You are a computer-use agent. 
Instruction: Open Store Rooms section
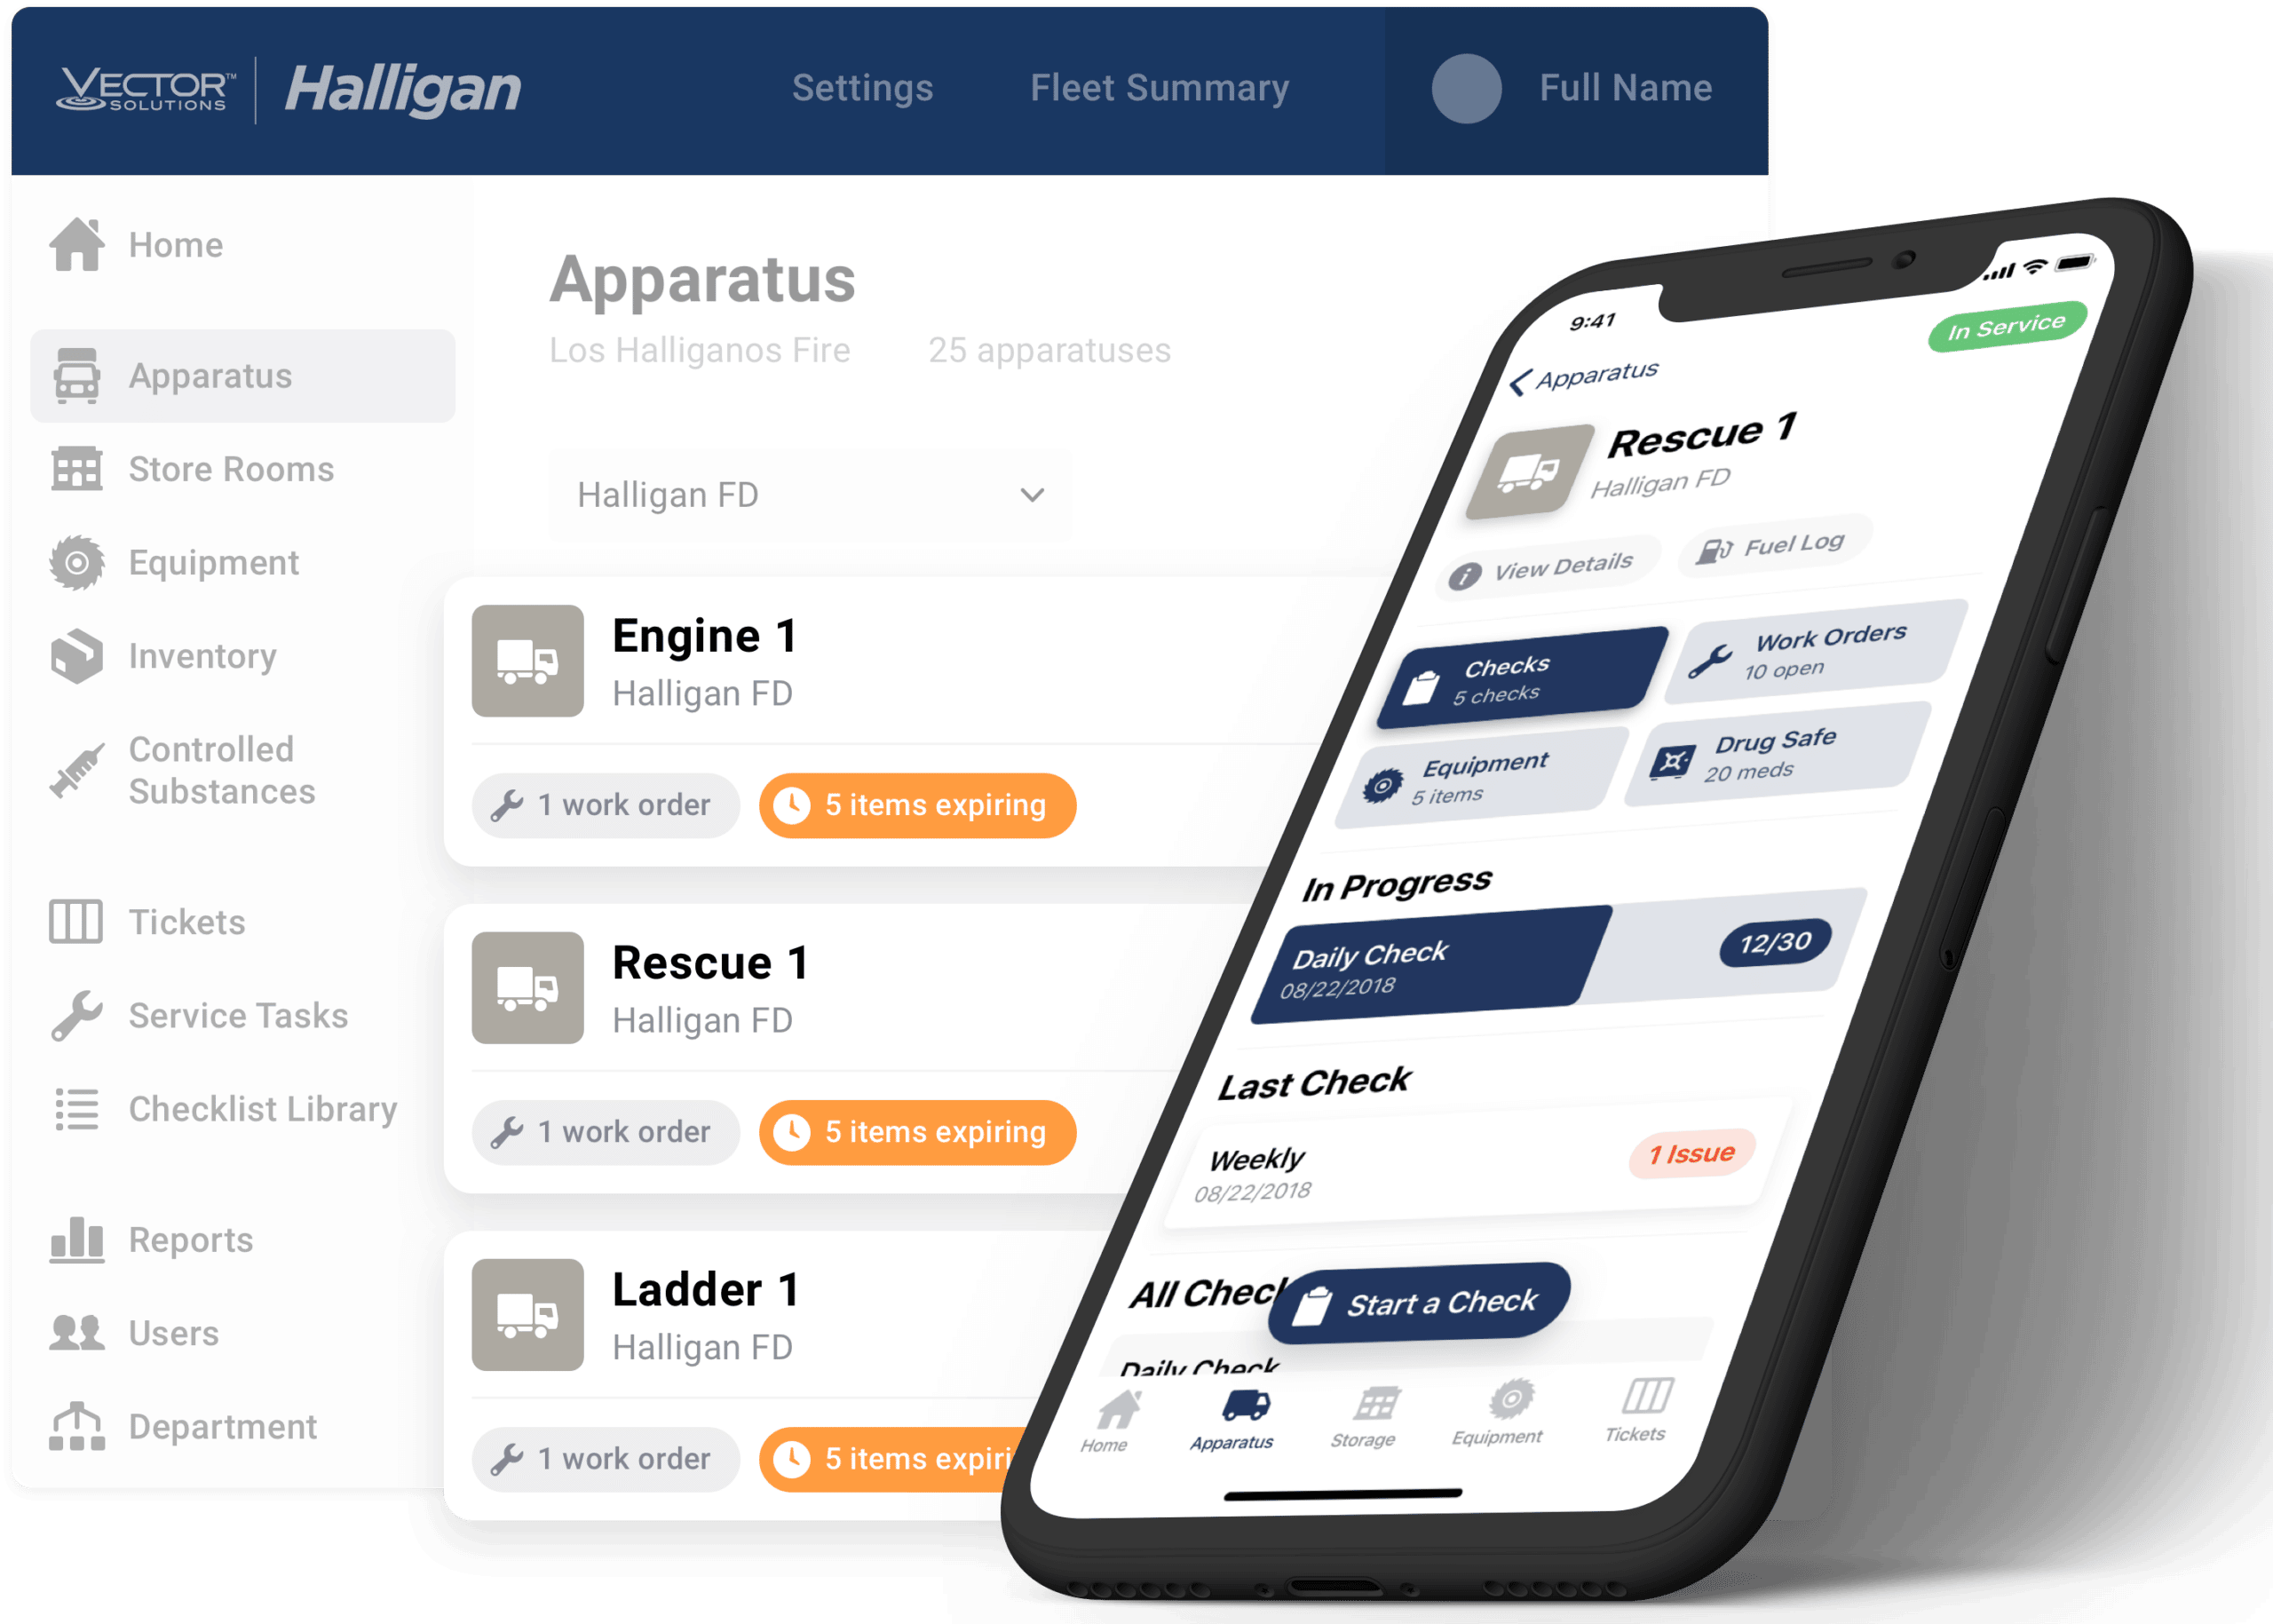228,470
